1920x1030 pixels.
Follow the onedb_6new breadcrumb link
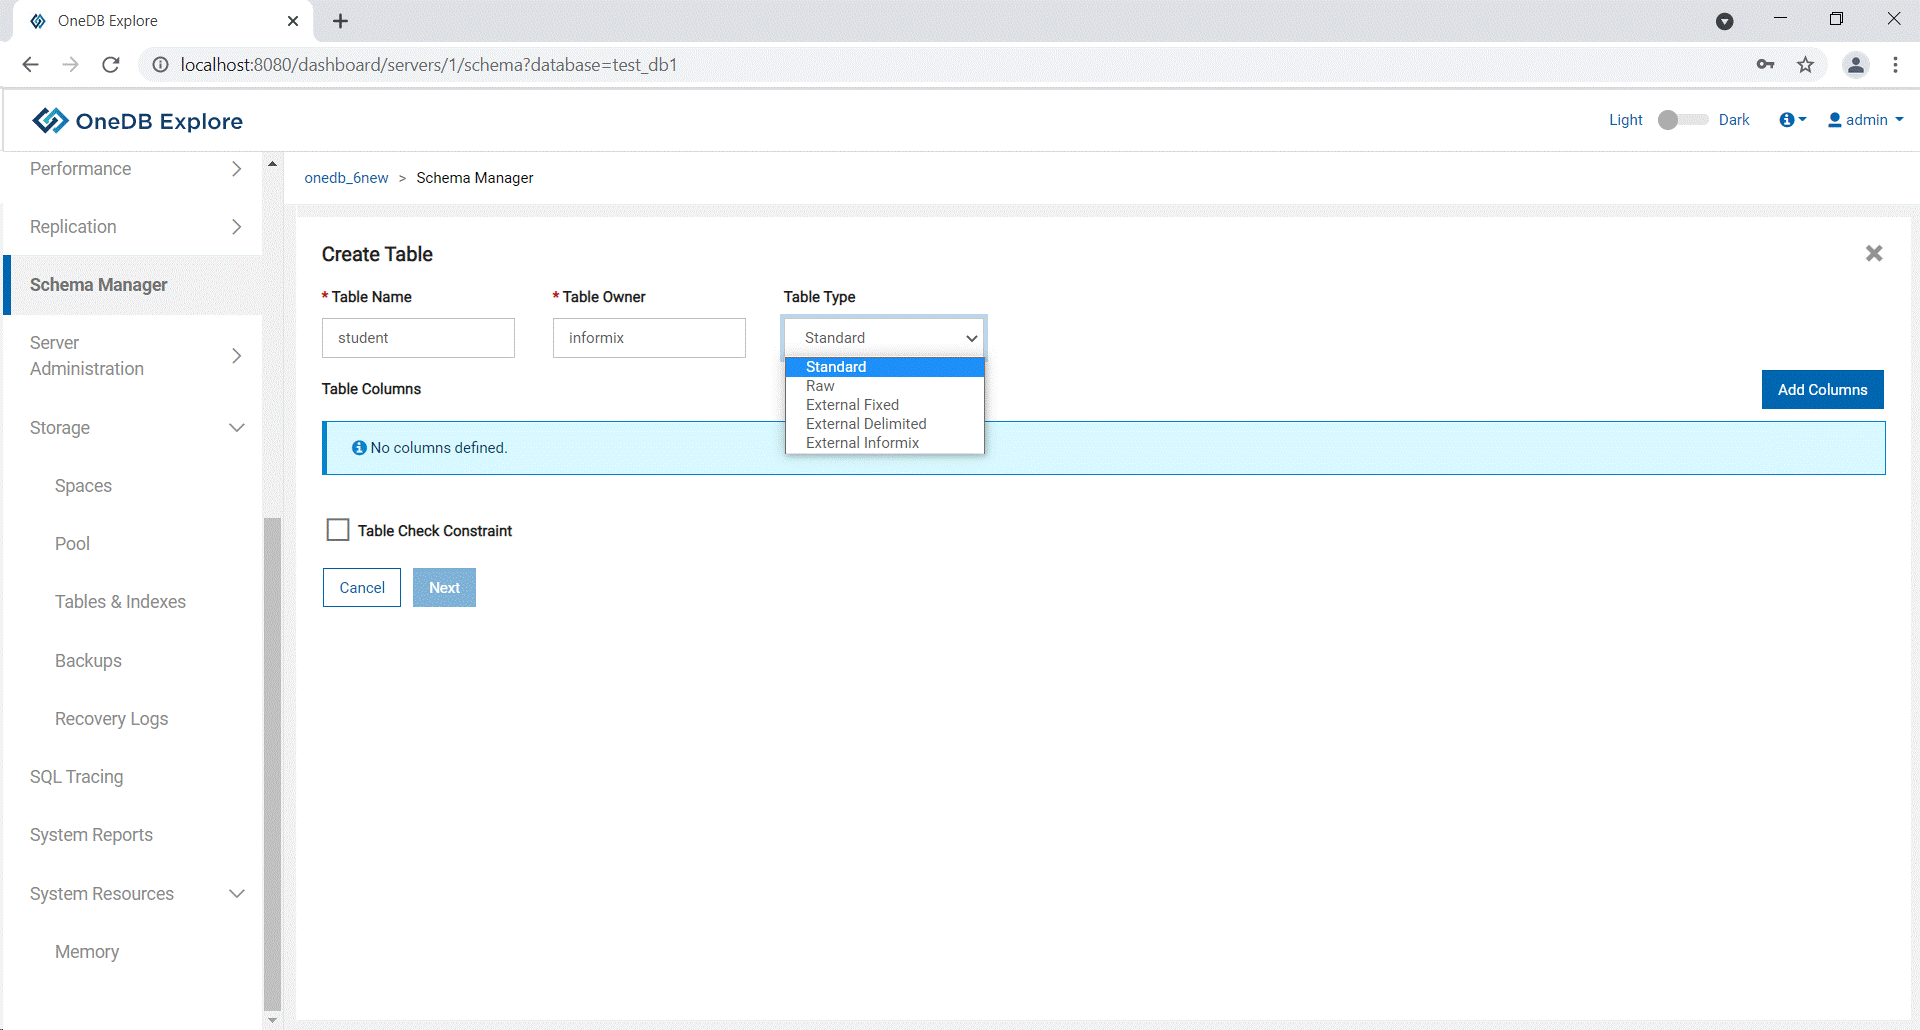[346, 178]
